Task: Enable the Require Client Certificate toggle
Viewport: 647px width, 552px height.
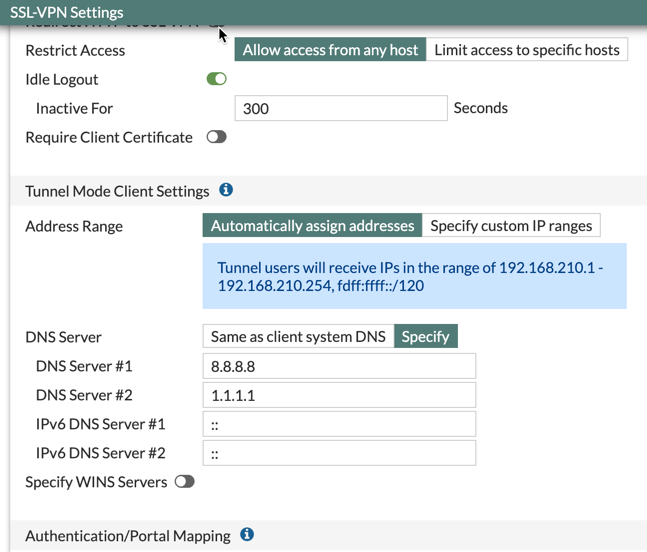Action: point(217,137)
